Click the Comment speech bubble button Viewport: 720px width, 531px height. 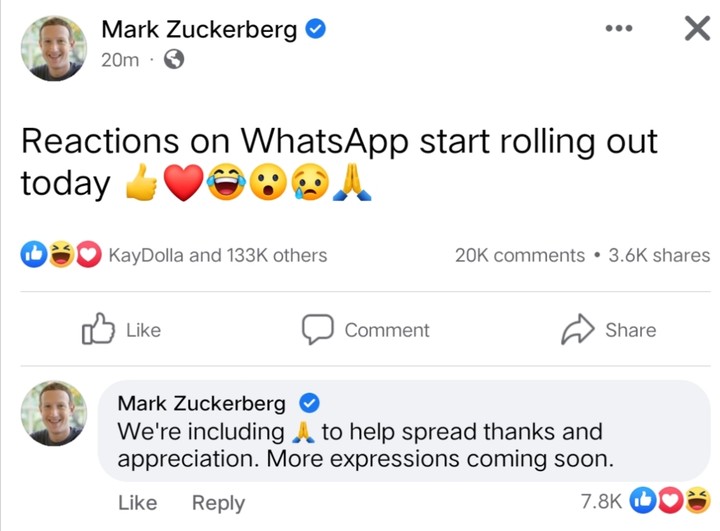(366, 329)
